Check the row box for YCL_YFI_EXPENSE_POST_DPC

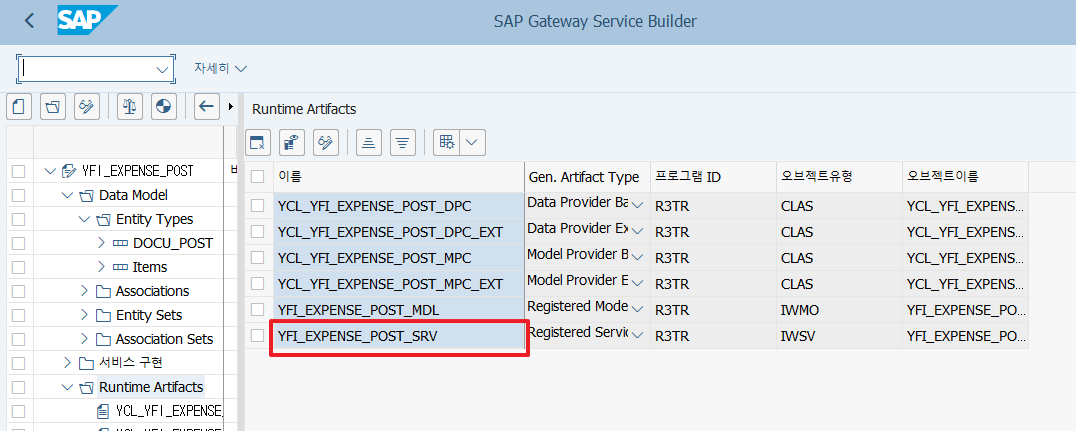[257, 206]
